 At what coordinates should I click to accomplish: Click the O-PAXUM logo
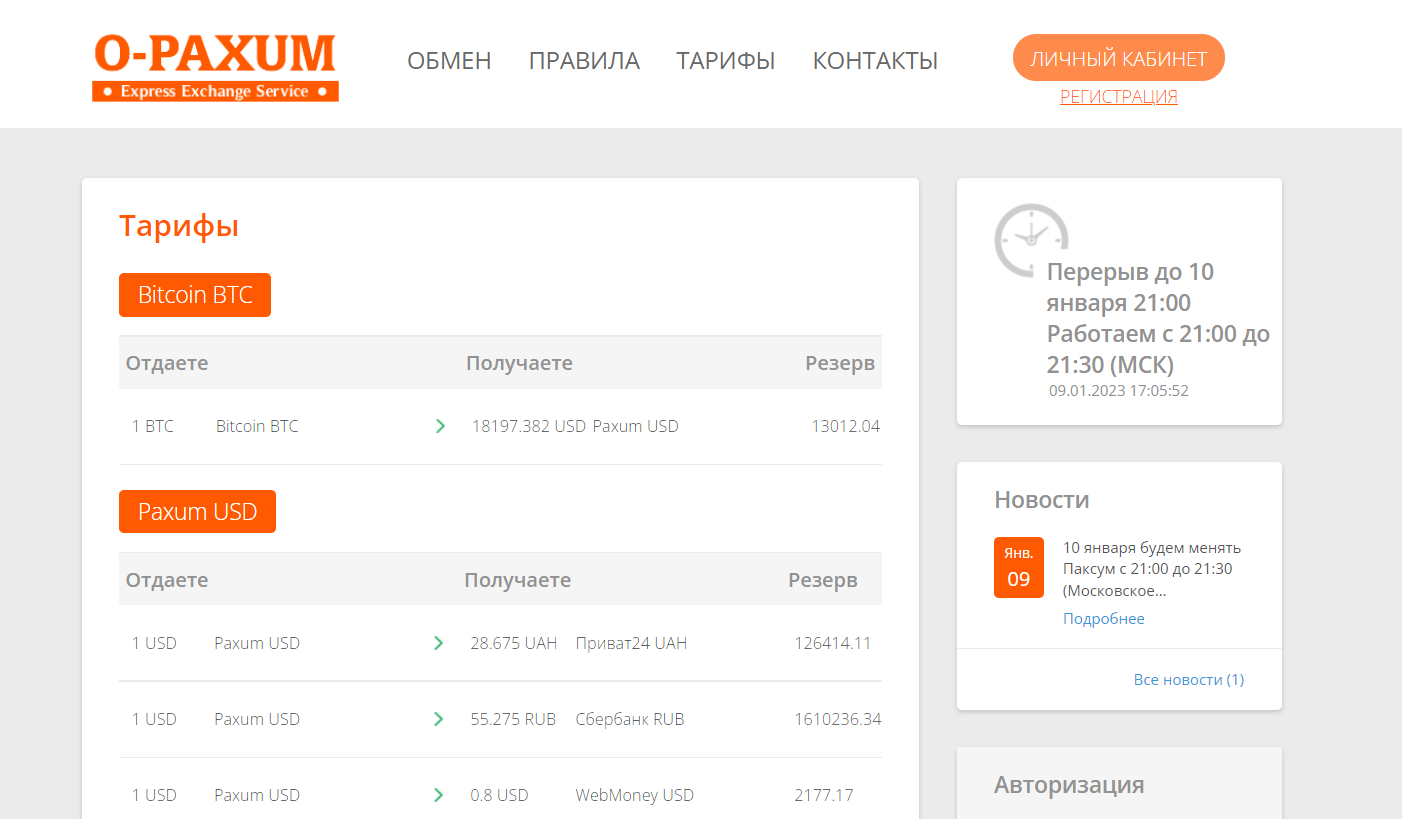click(215, 67)
